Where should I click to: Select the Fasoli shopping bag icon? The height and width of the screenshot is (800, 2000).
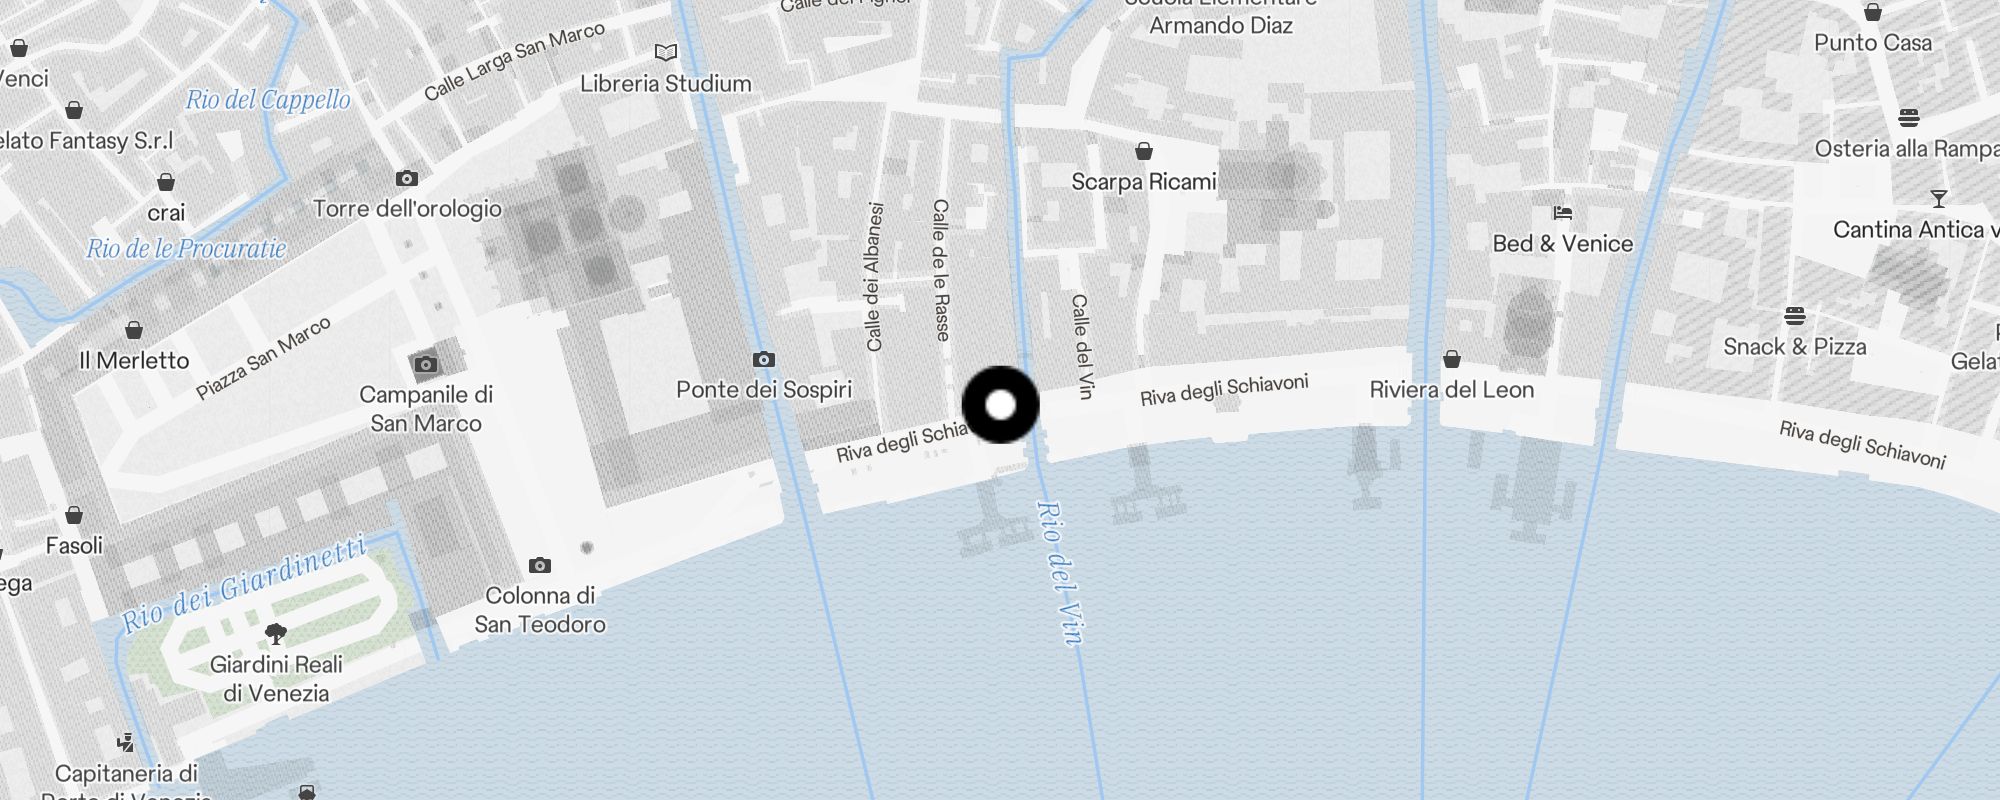74,515
